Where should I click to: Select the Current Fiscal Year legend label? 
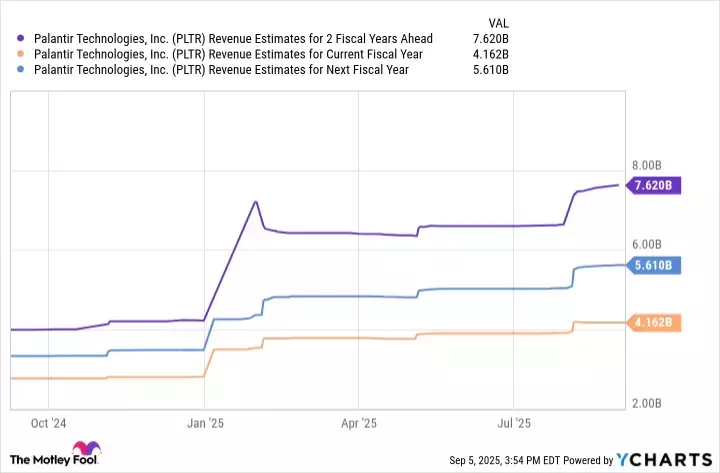[x=226, y=54]
